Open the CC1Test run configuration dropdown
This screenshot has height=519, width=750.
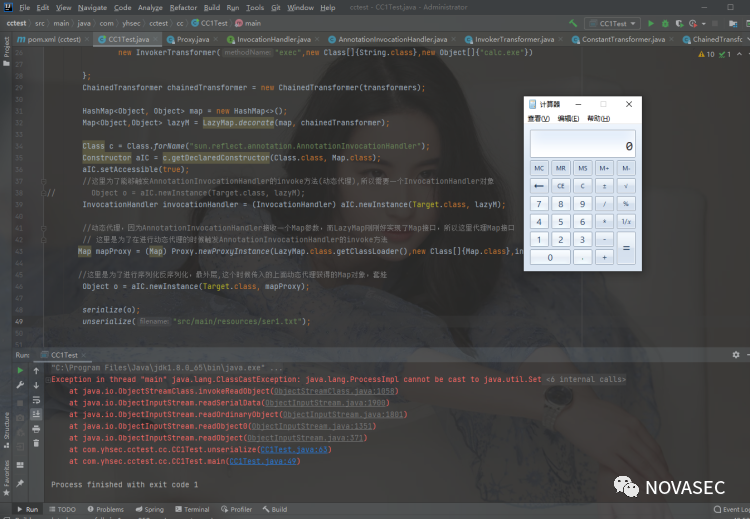[613, 23]
